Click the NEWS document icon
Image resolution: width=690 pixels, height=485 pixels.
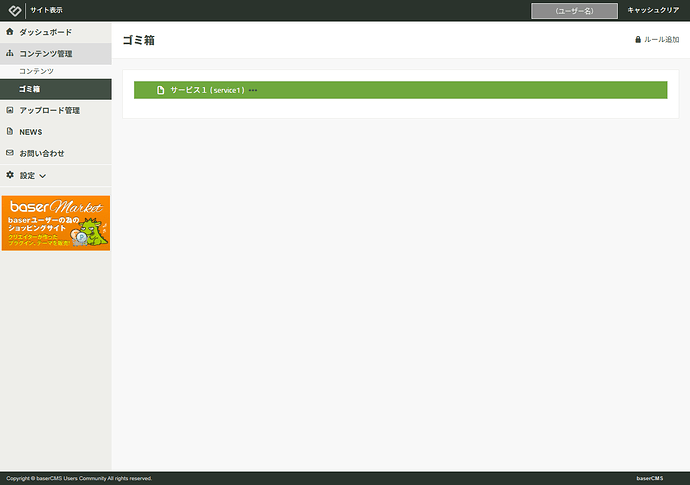[10, 131]
